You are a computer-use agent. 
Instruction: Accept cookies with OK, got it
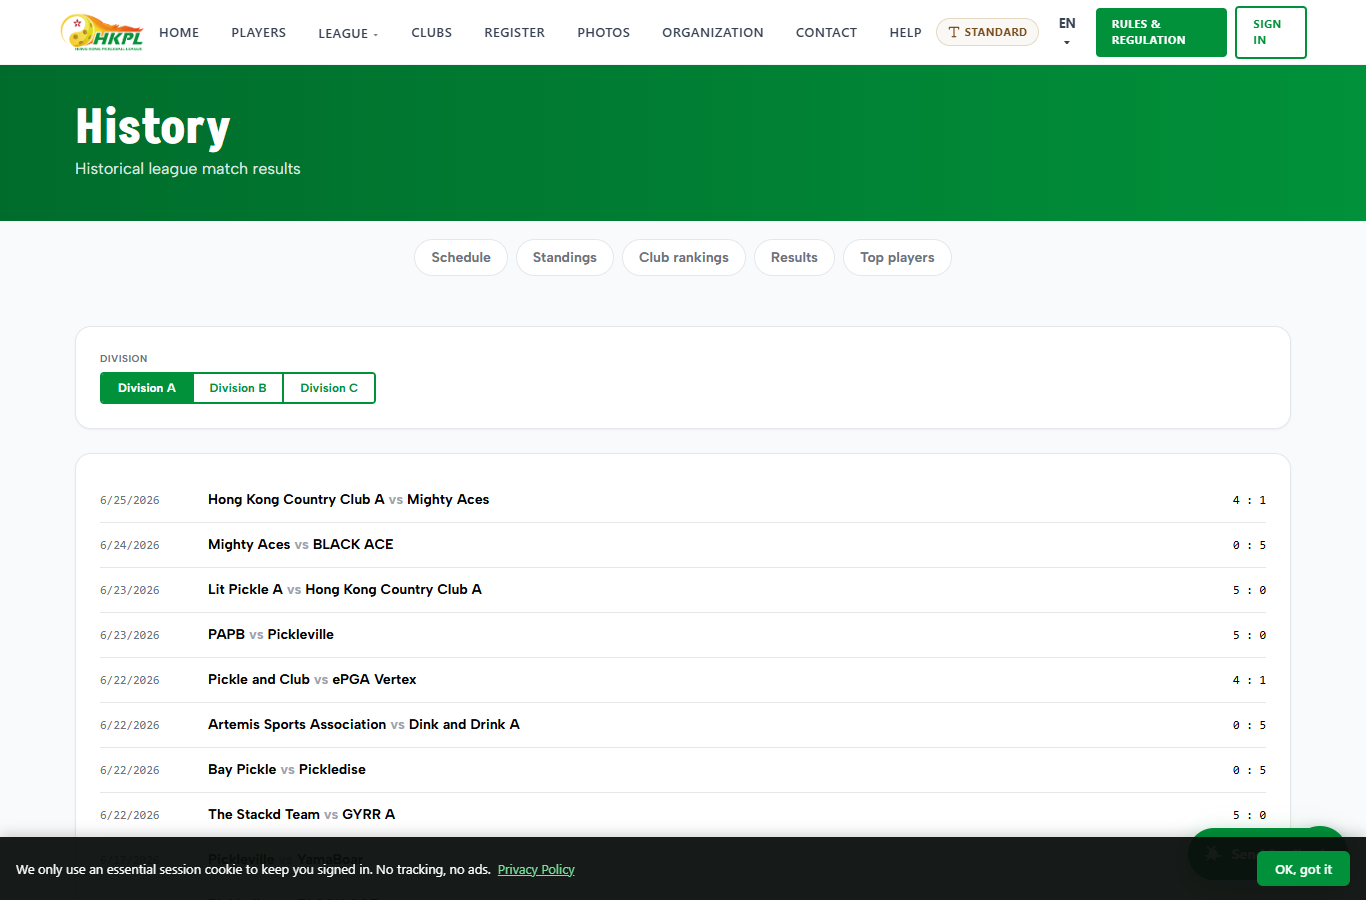pyautogui.click(x=1303, y=869)
